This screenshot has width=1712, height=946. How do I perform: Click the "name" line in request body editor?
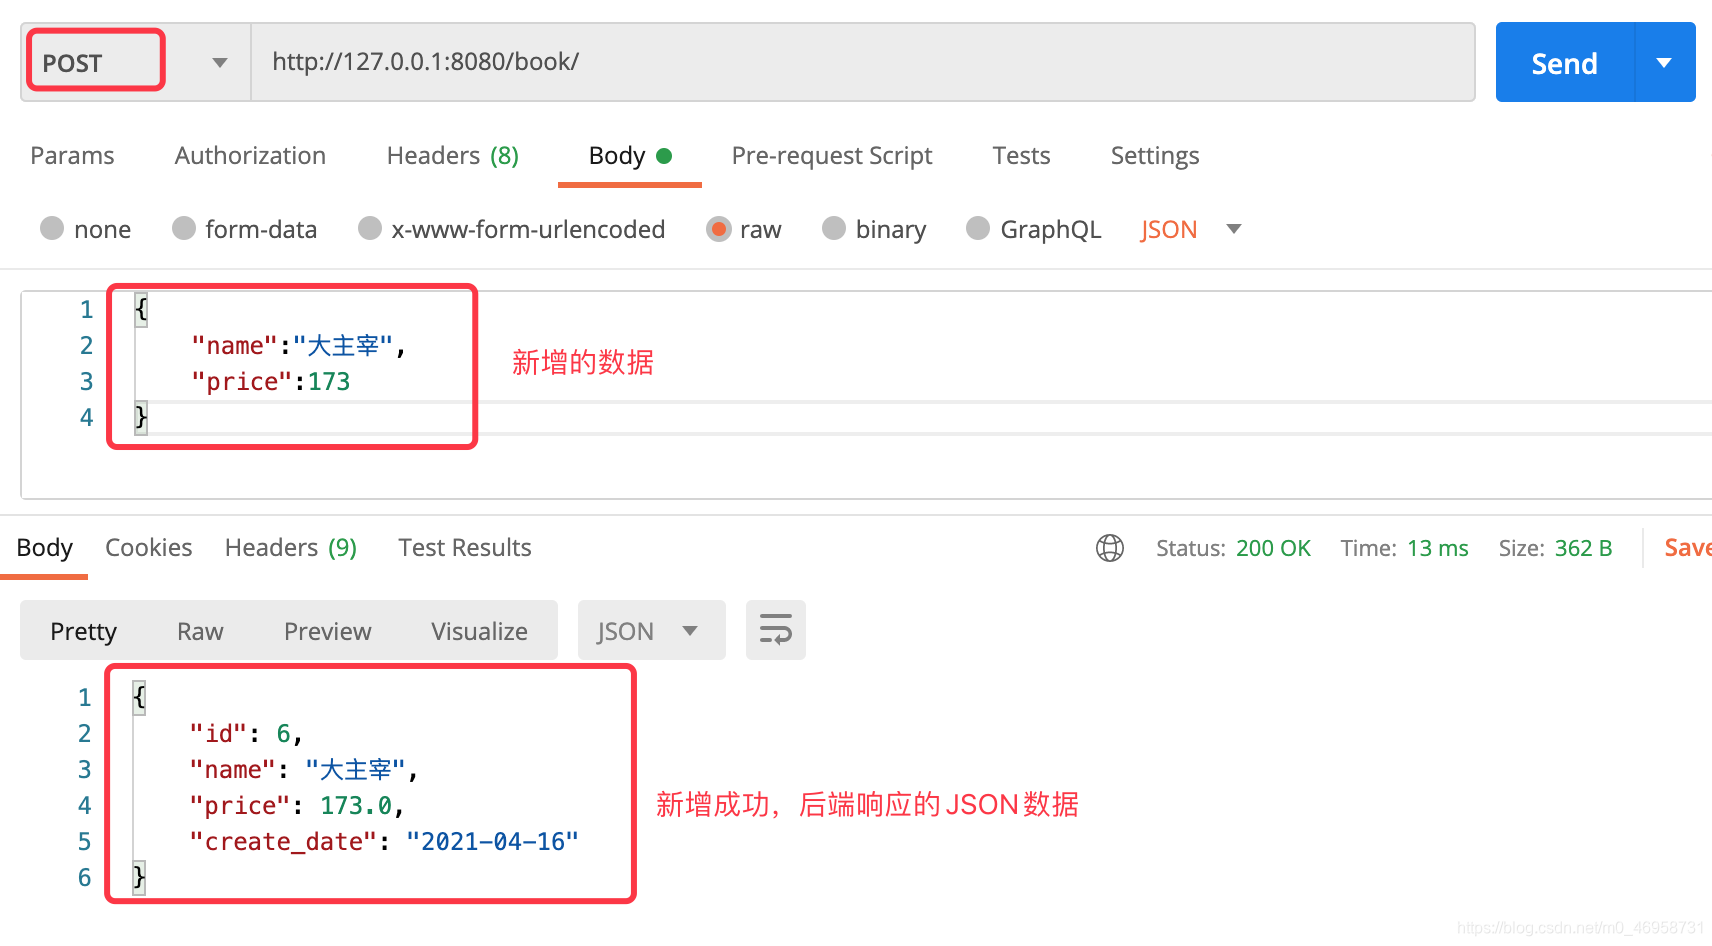(x=298, y=346)
